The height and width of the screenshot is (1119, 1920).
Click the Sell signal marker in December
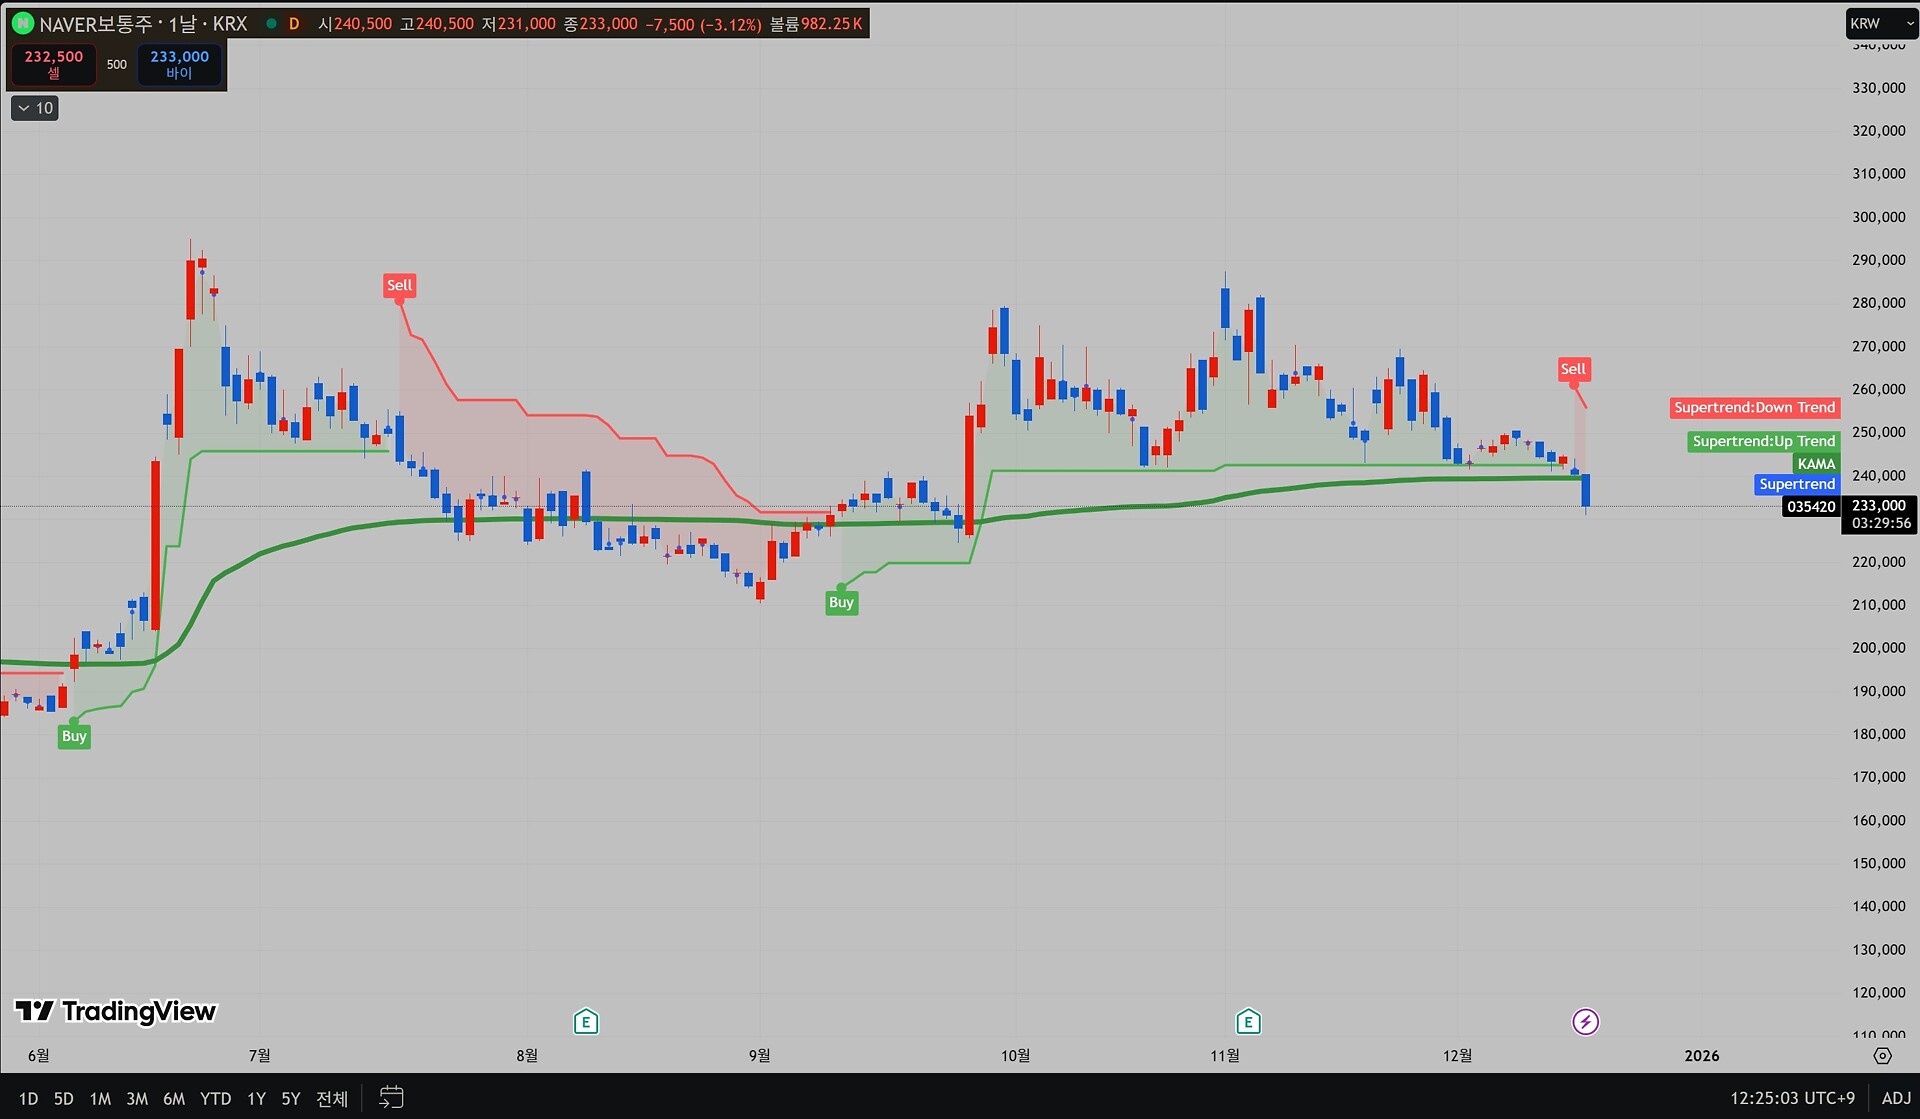pyautogui.click(x=1573, y=369)
